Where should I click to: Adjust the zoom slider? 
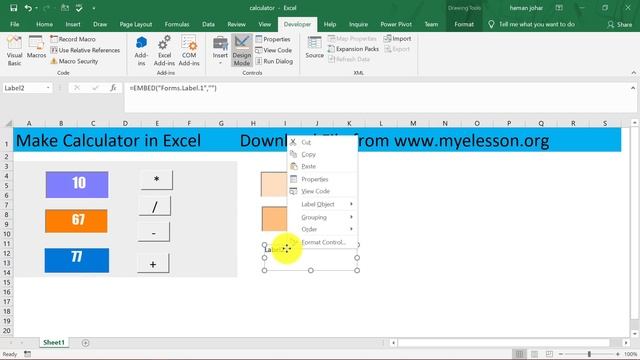click(x=589, y=354)
